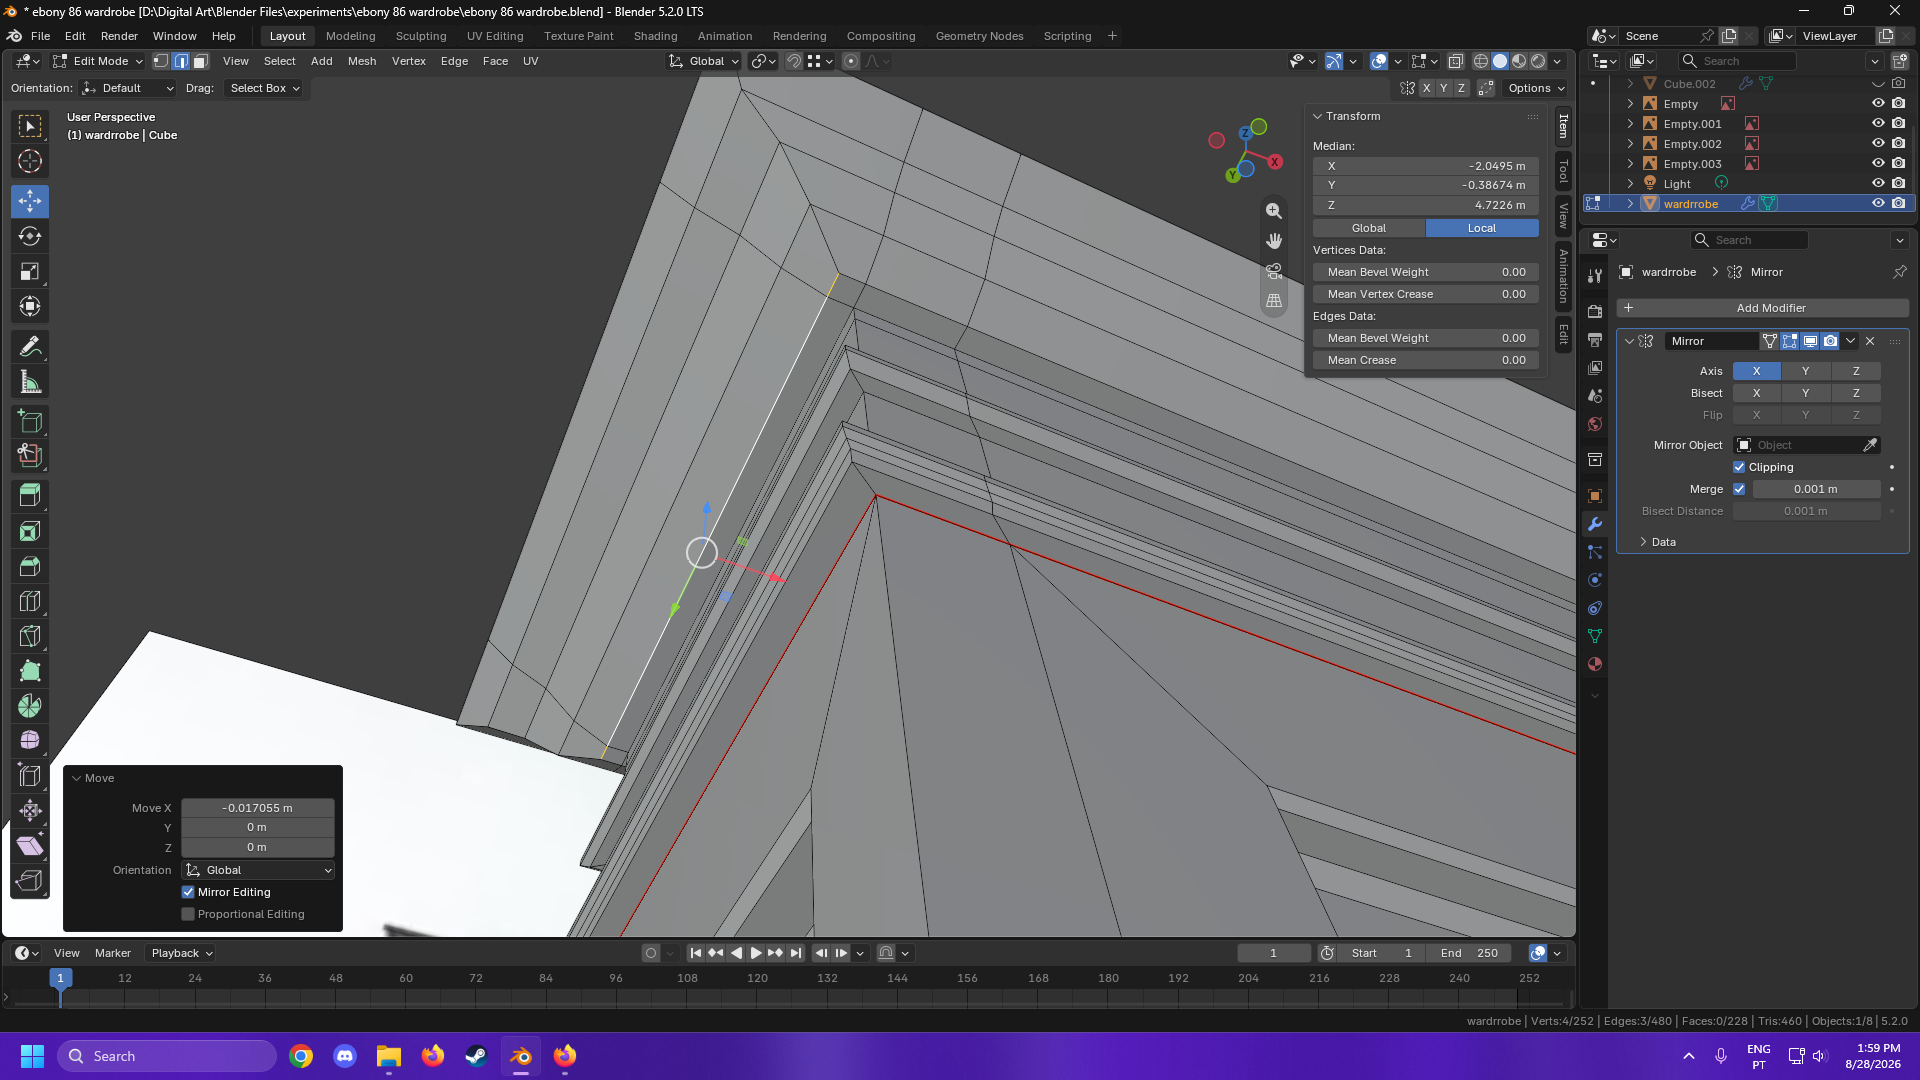Toggle Mirror modifier Axis Y
This screenshot has height=1080, width=1920.
[1805, 371]
